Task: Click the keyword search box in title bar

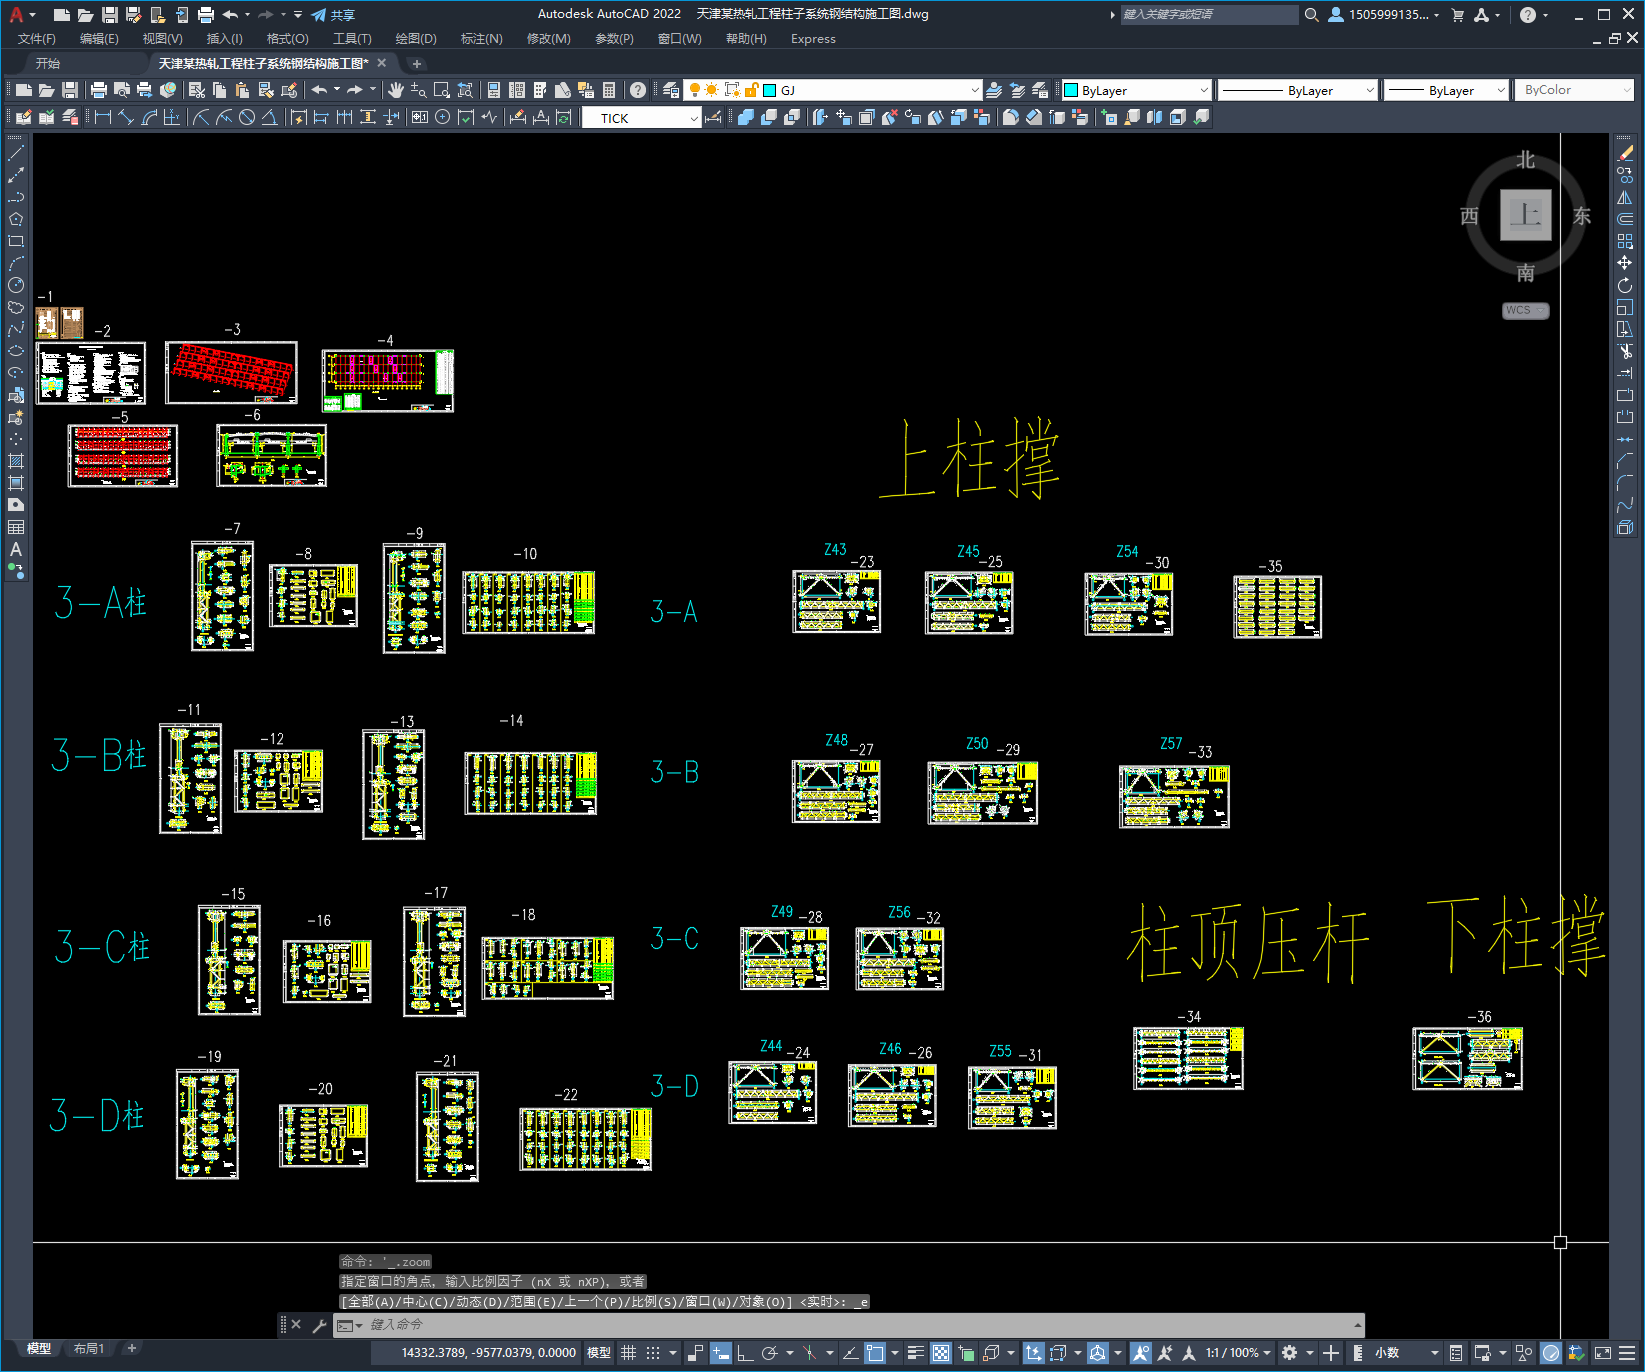Action: [1209, 15]
